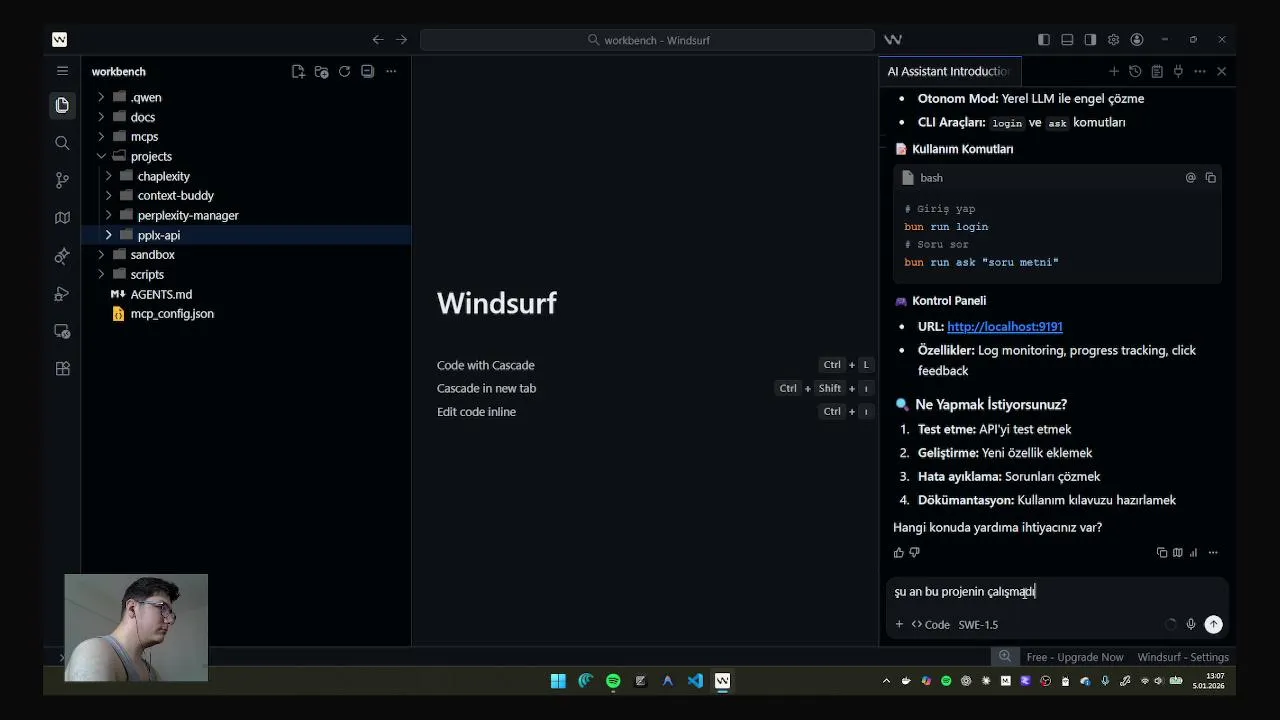Click the hamburger menu icon
This screenshot has height=720, width=1280.
click(x=62, y=71)
